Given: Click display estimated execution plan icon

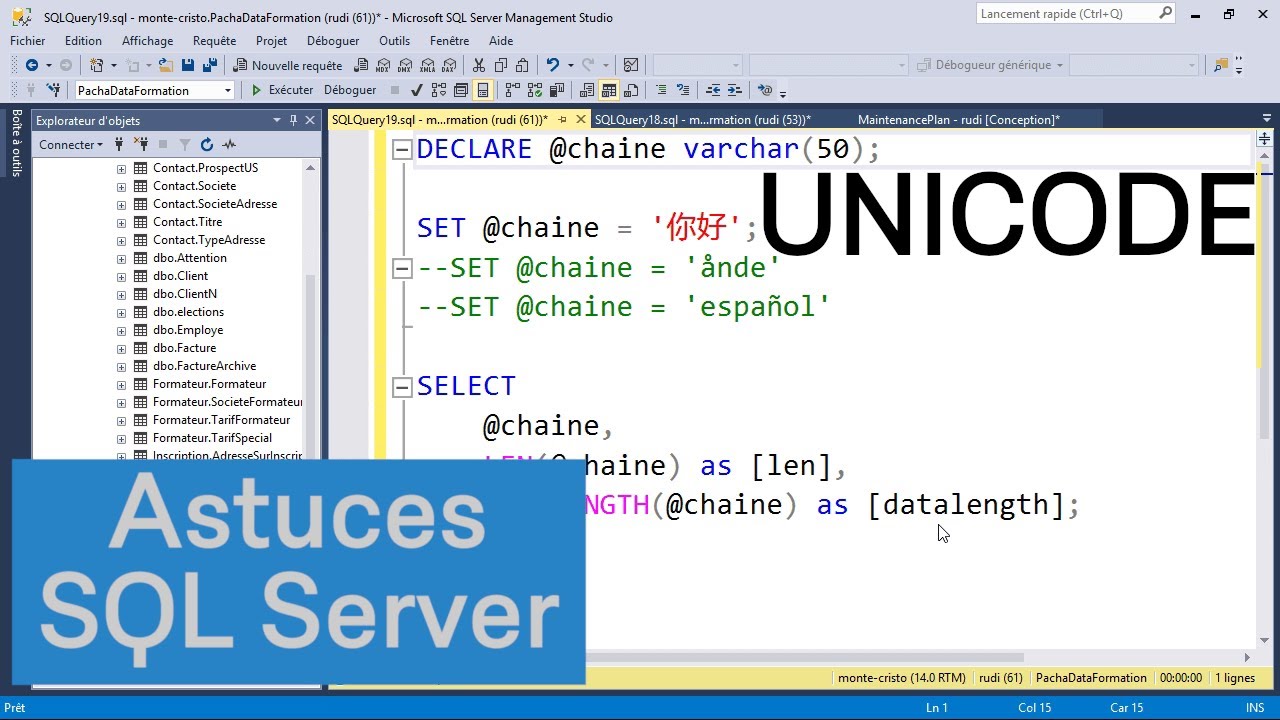Looking at the screenshot, I should tap(438, 90).
